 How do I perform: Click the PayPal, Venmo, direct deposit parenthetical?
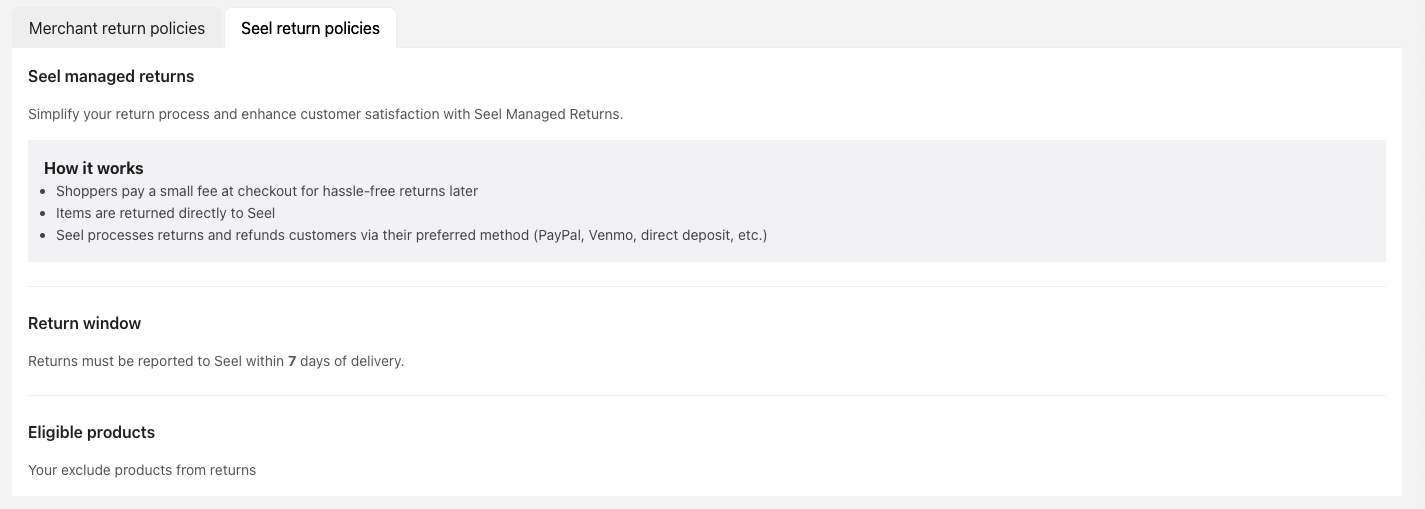click(x=650, y=236)
